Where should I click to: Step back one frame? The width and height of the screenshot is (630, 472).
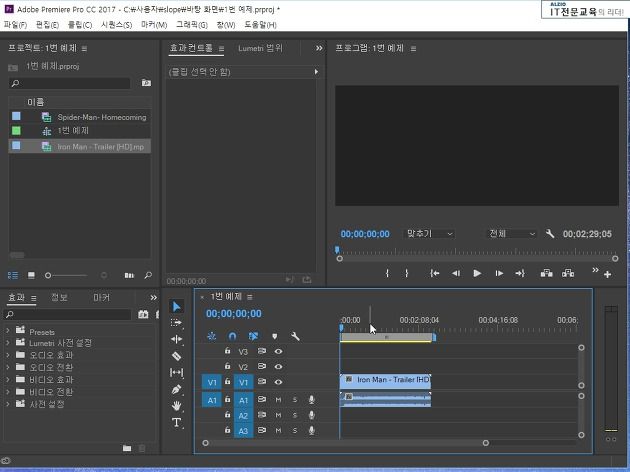(456, 273)
